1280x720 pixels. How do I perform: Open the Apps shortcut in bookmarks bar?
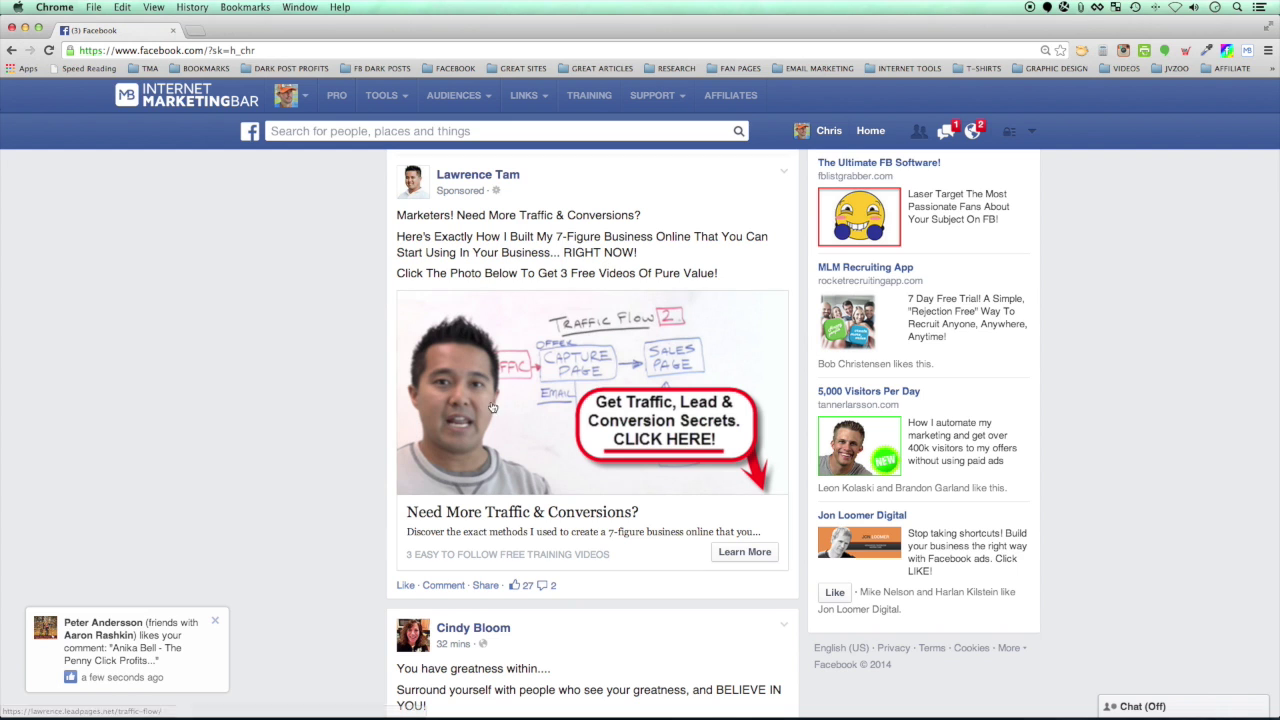pyautogui.click(x=22, y=69)
